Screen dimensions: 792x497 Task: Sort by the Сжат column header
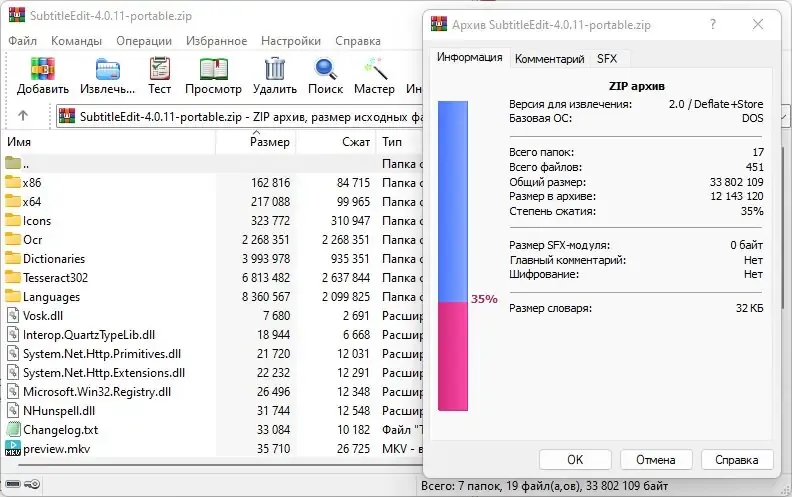336,142
